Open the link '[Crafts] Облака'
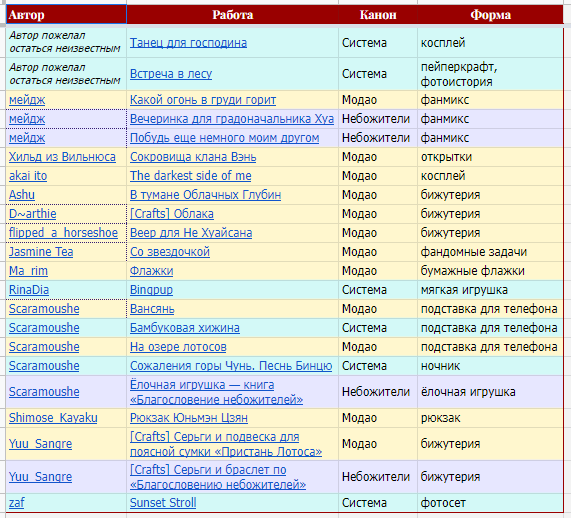The image size is (571, 518). tap(172, 213)
